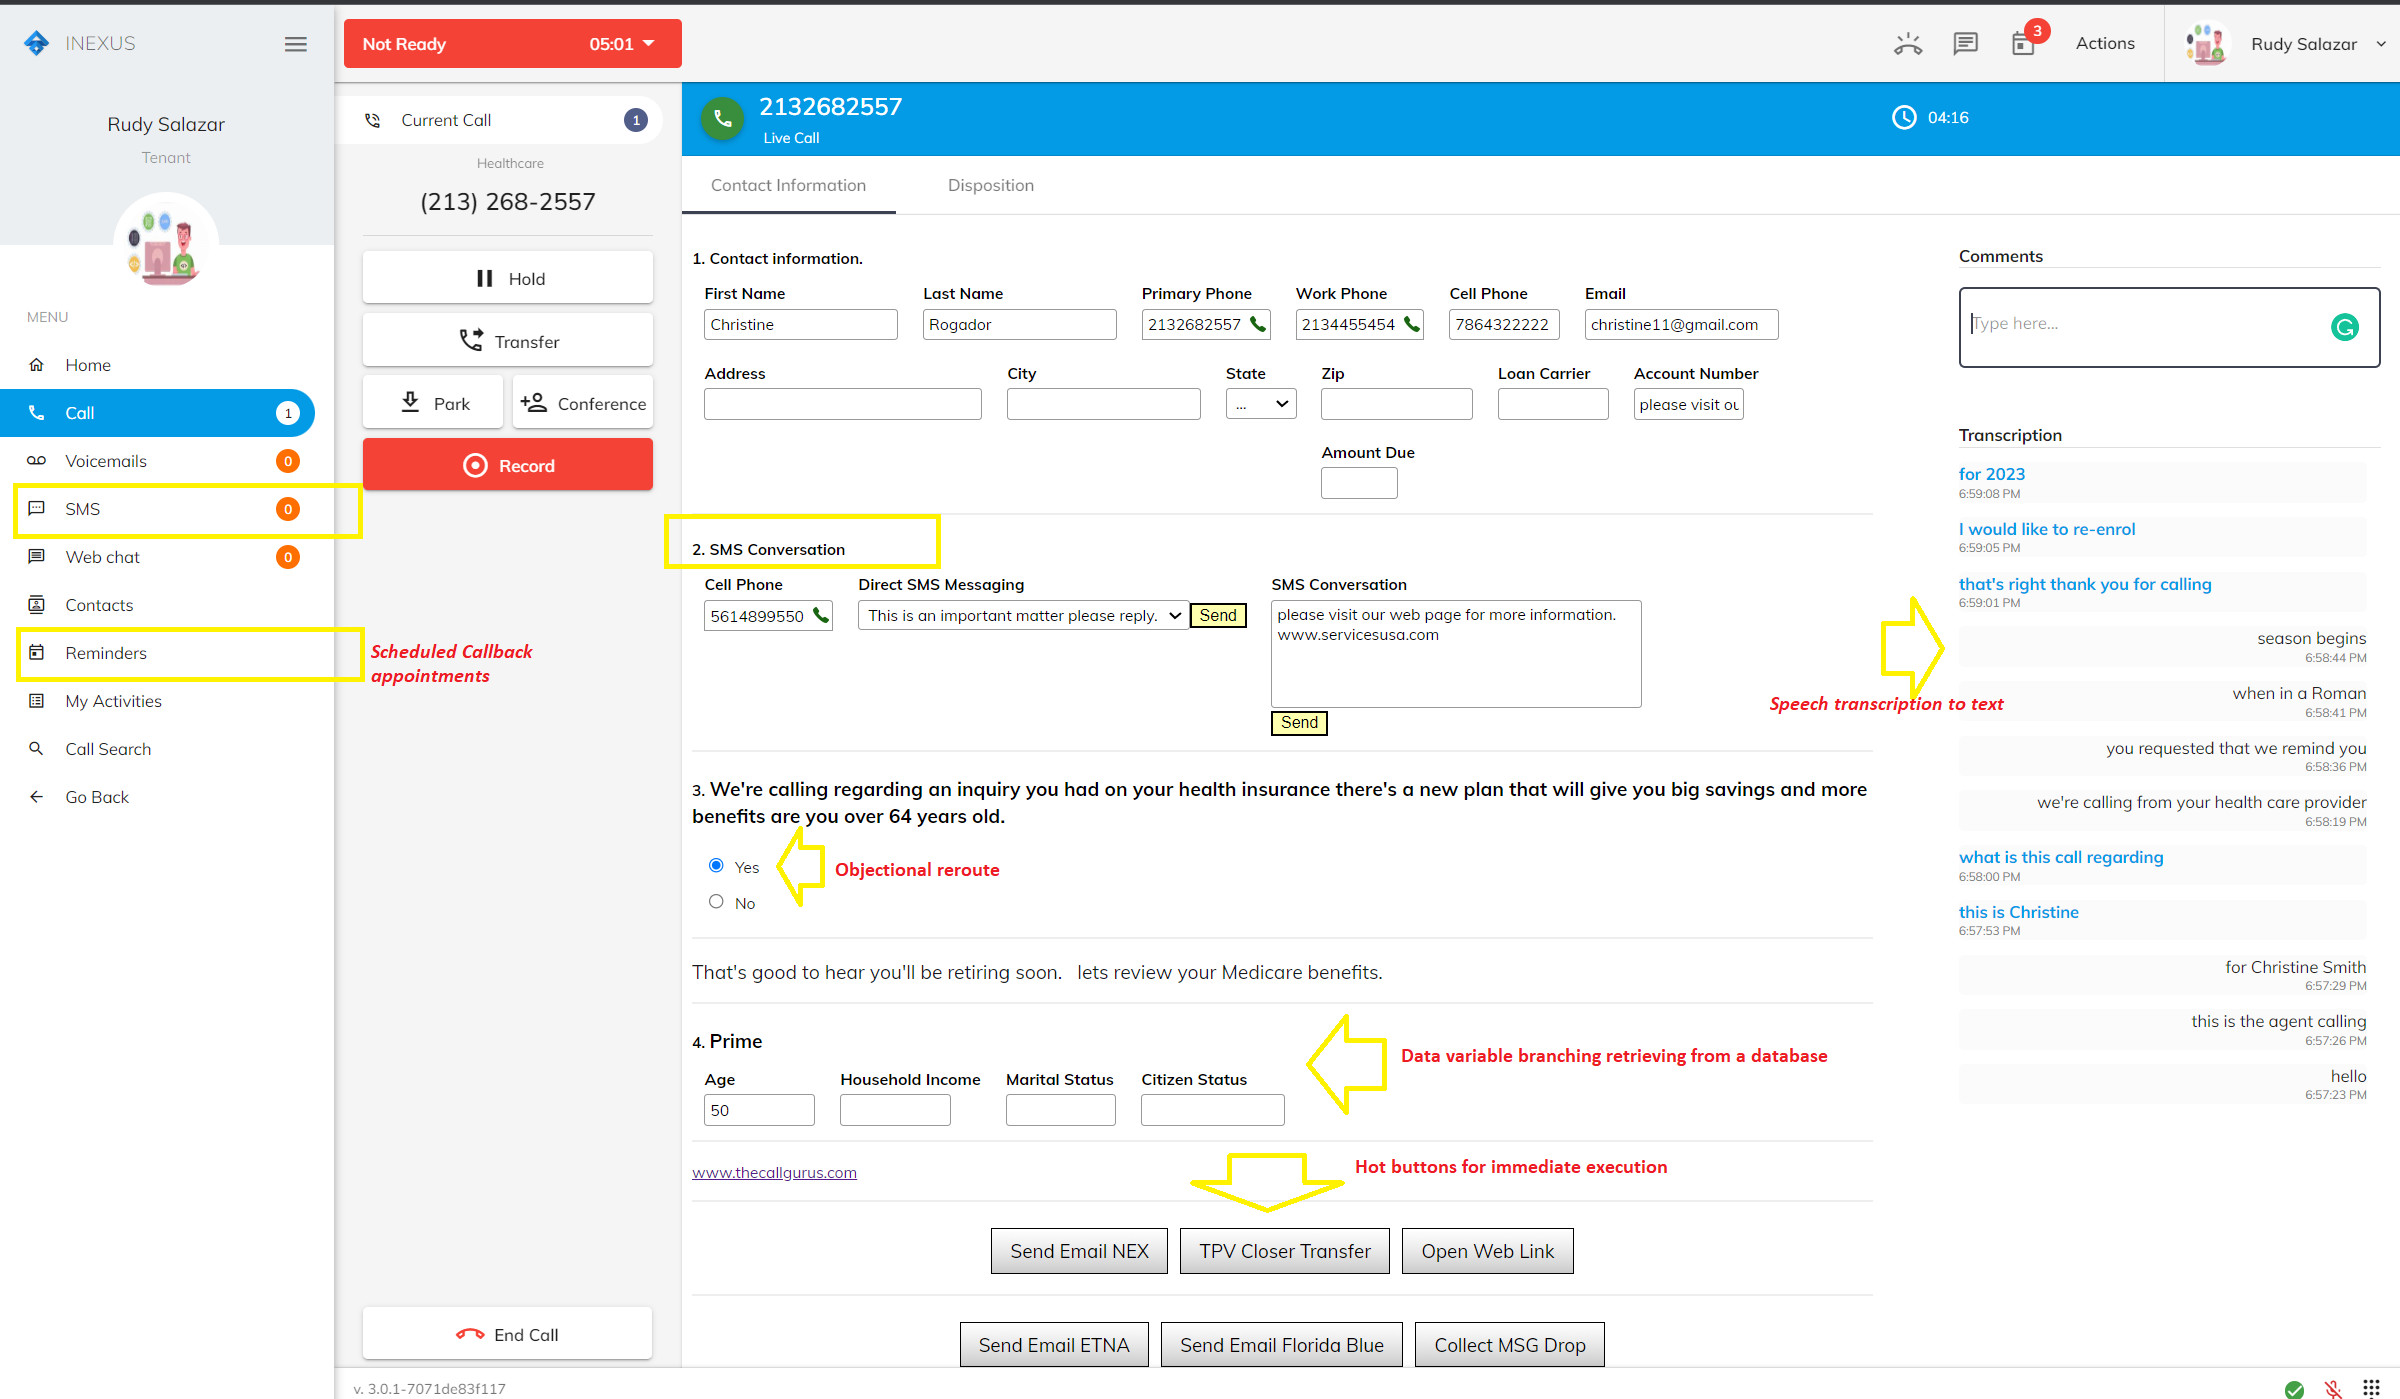This screenshot has height=1399, width=2400.
Task: Open the www.thecallgurus.com link
Action: [774, 1171]
